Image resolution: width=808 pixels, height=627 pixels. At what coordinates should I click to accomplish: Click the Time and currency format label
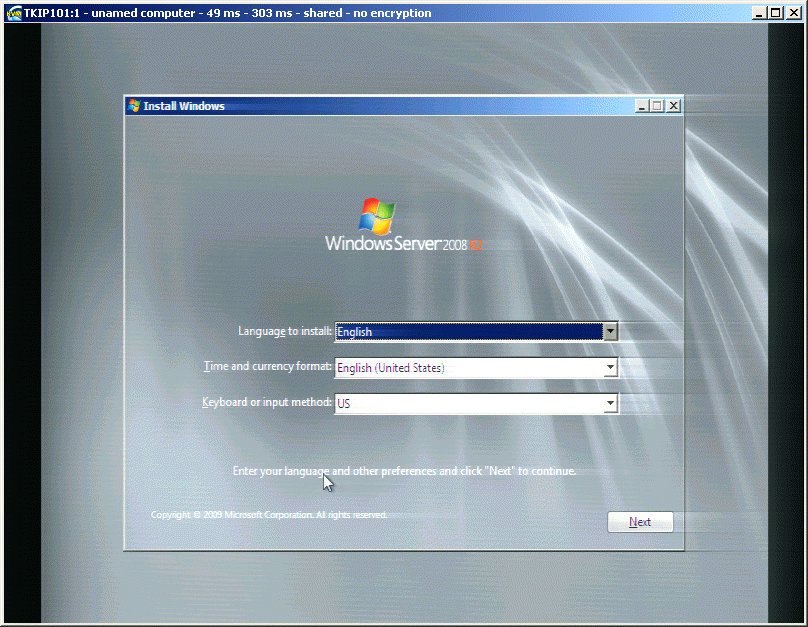click(x=267, y=366)
